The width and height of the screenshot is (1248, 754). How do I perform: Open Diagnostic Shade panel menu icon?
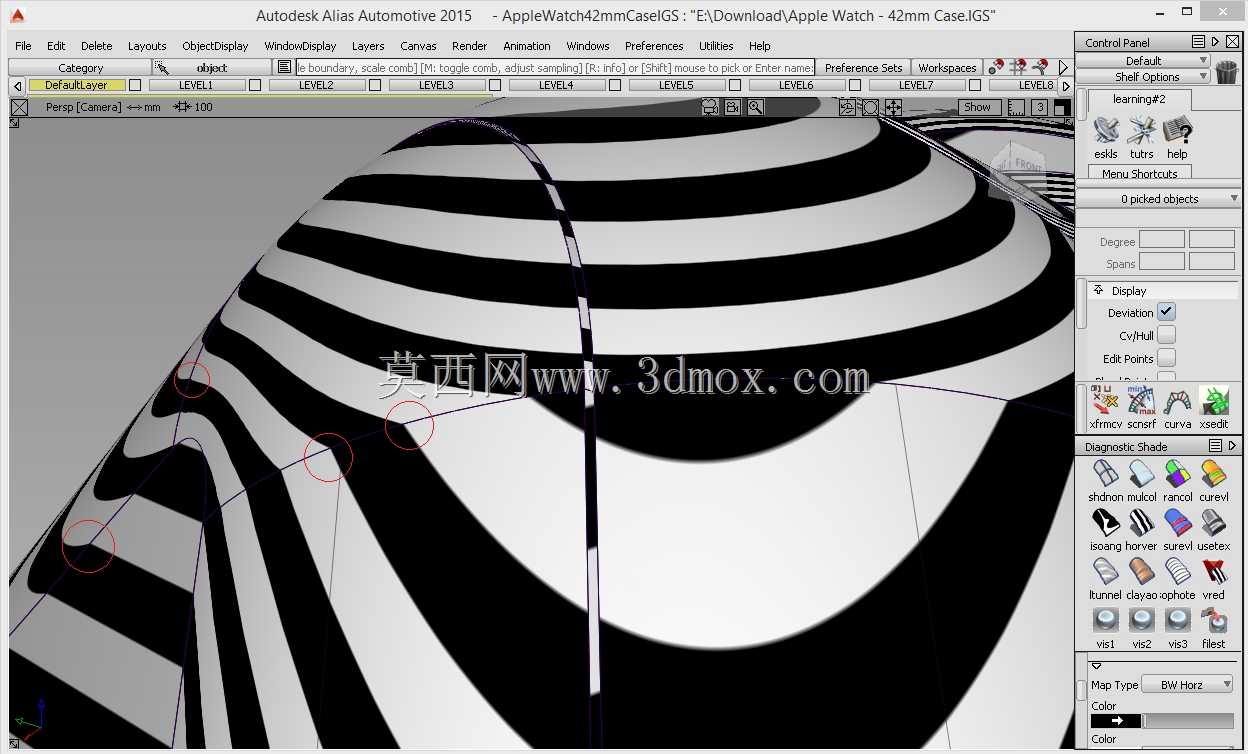pos(1215,446)
